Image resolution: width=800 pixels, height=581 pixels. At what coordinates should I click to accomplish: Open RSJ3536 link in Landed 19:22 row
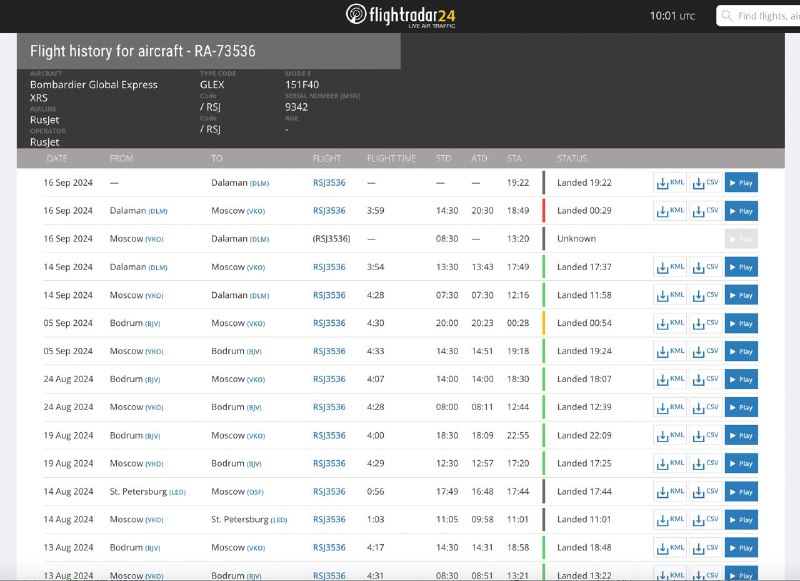pos(329,183)
